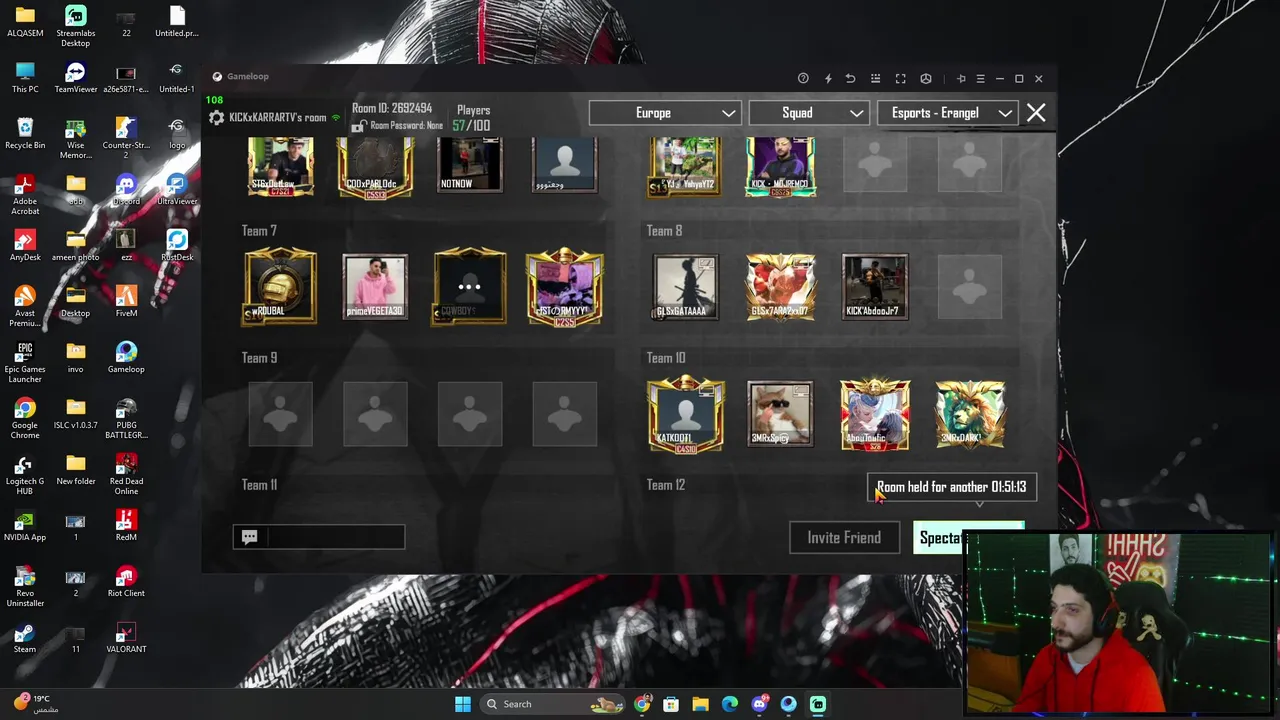The height and width of the screenshot is (720, 1280).
Task: Click the Team 7 label
Action: pos(259,231)
